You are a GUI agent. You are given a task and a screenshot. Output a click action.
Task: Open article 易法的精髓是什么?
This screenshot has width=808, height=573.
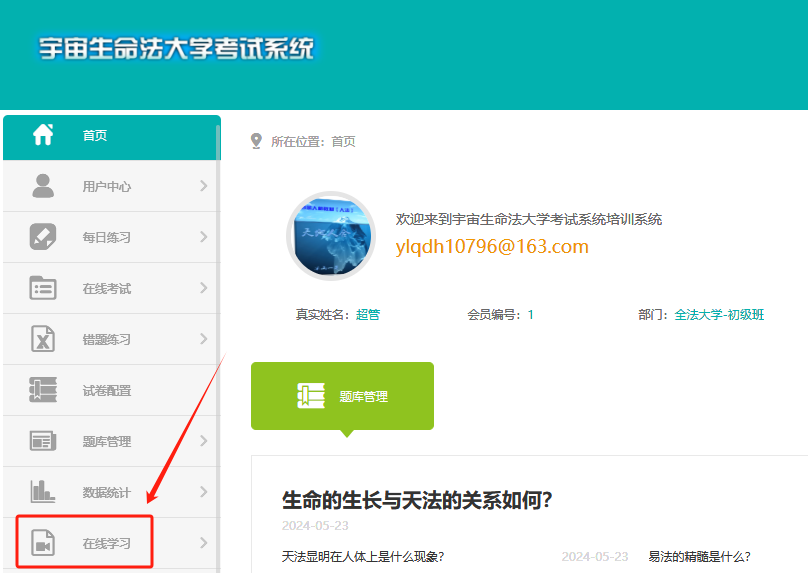(x=699, y=557)
